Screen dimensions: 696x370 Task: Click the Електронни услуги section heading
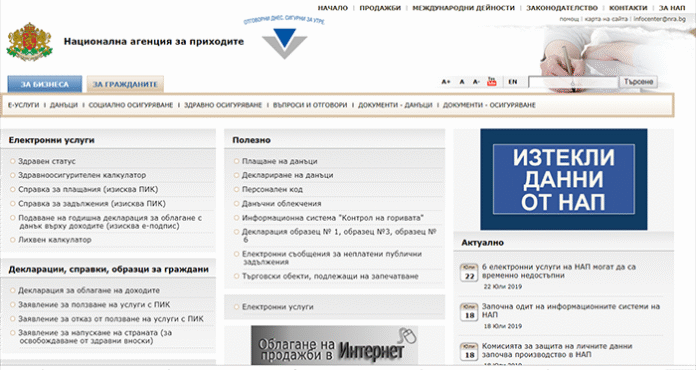(x=51, y=140)
